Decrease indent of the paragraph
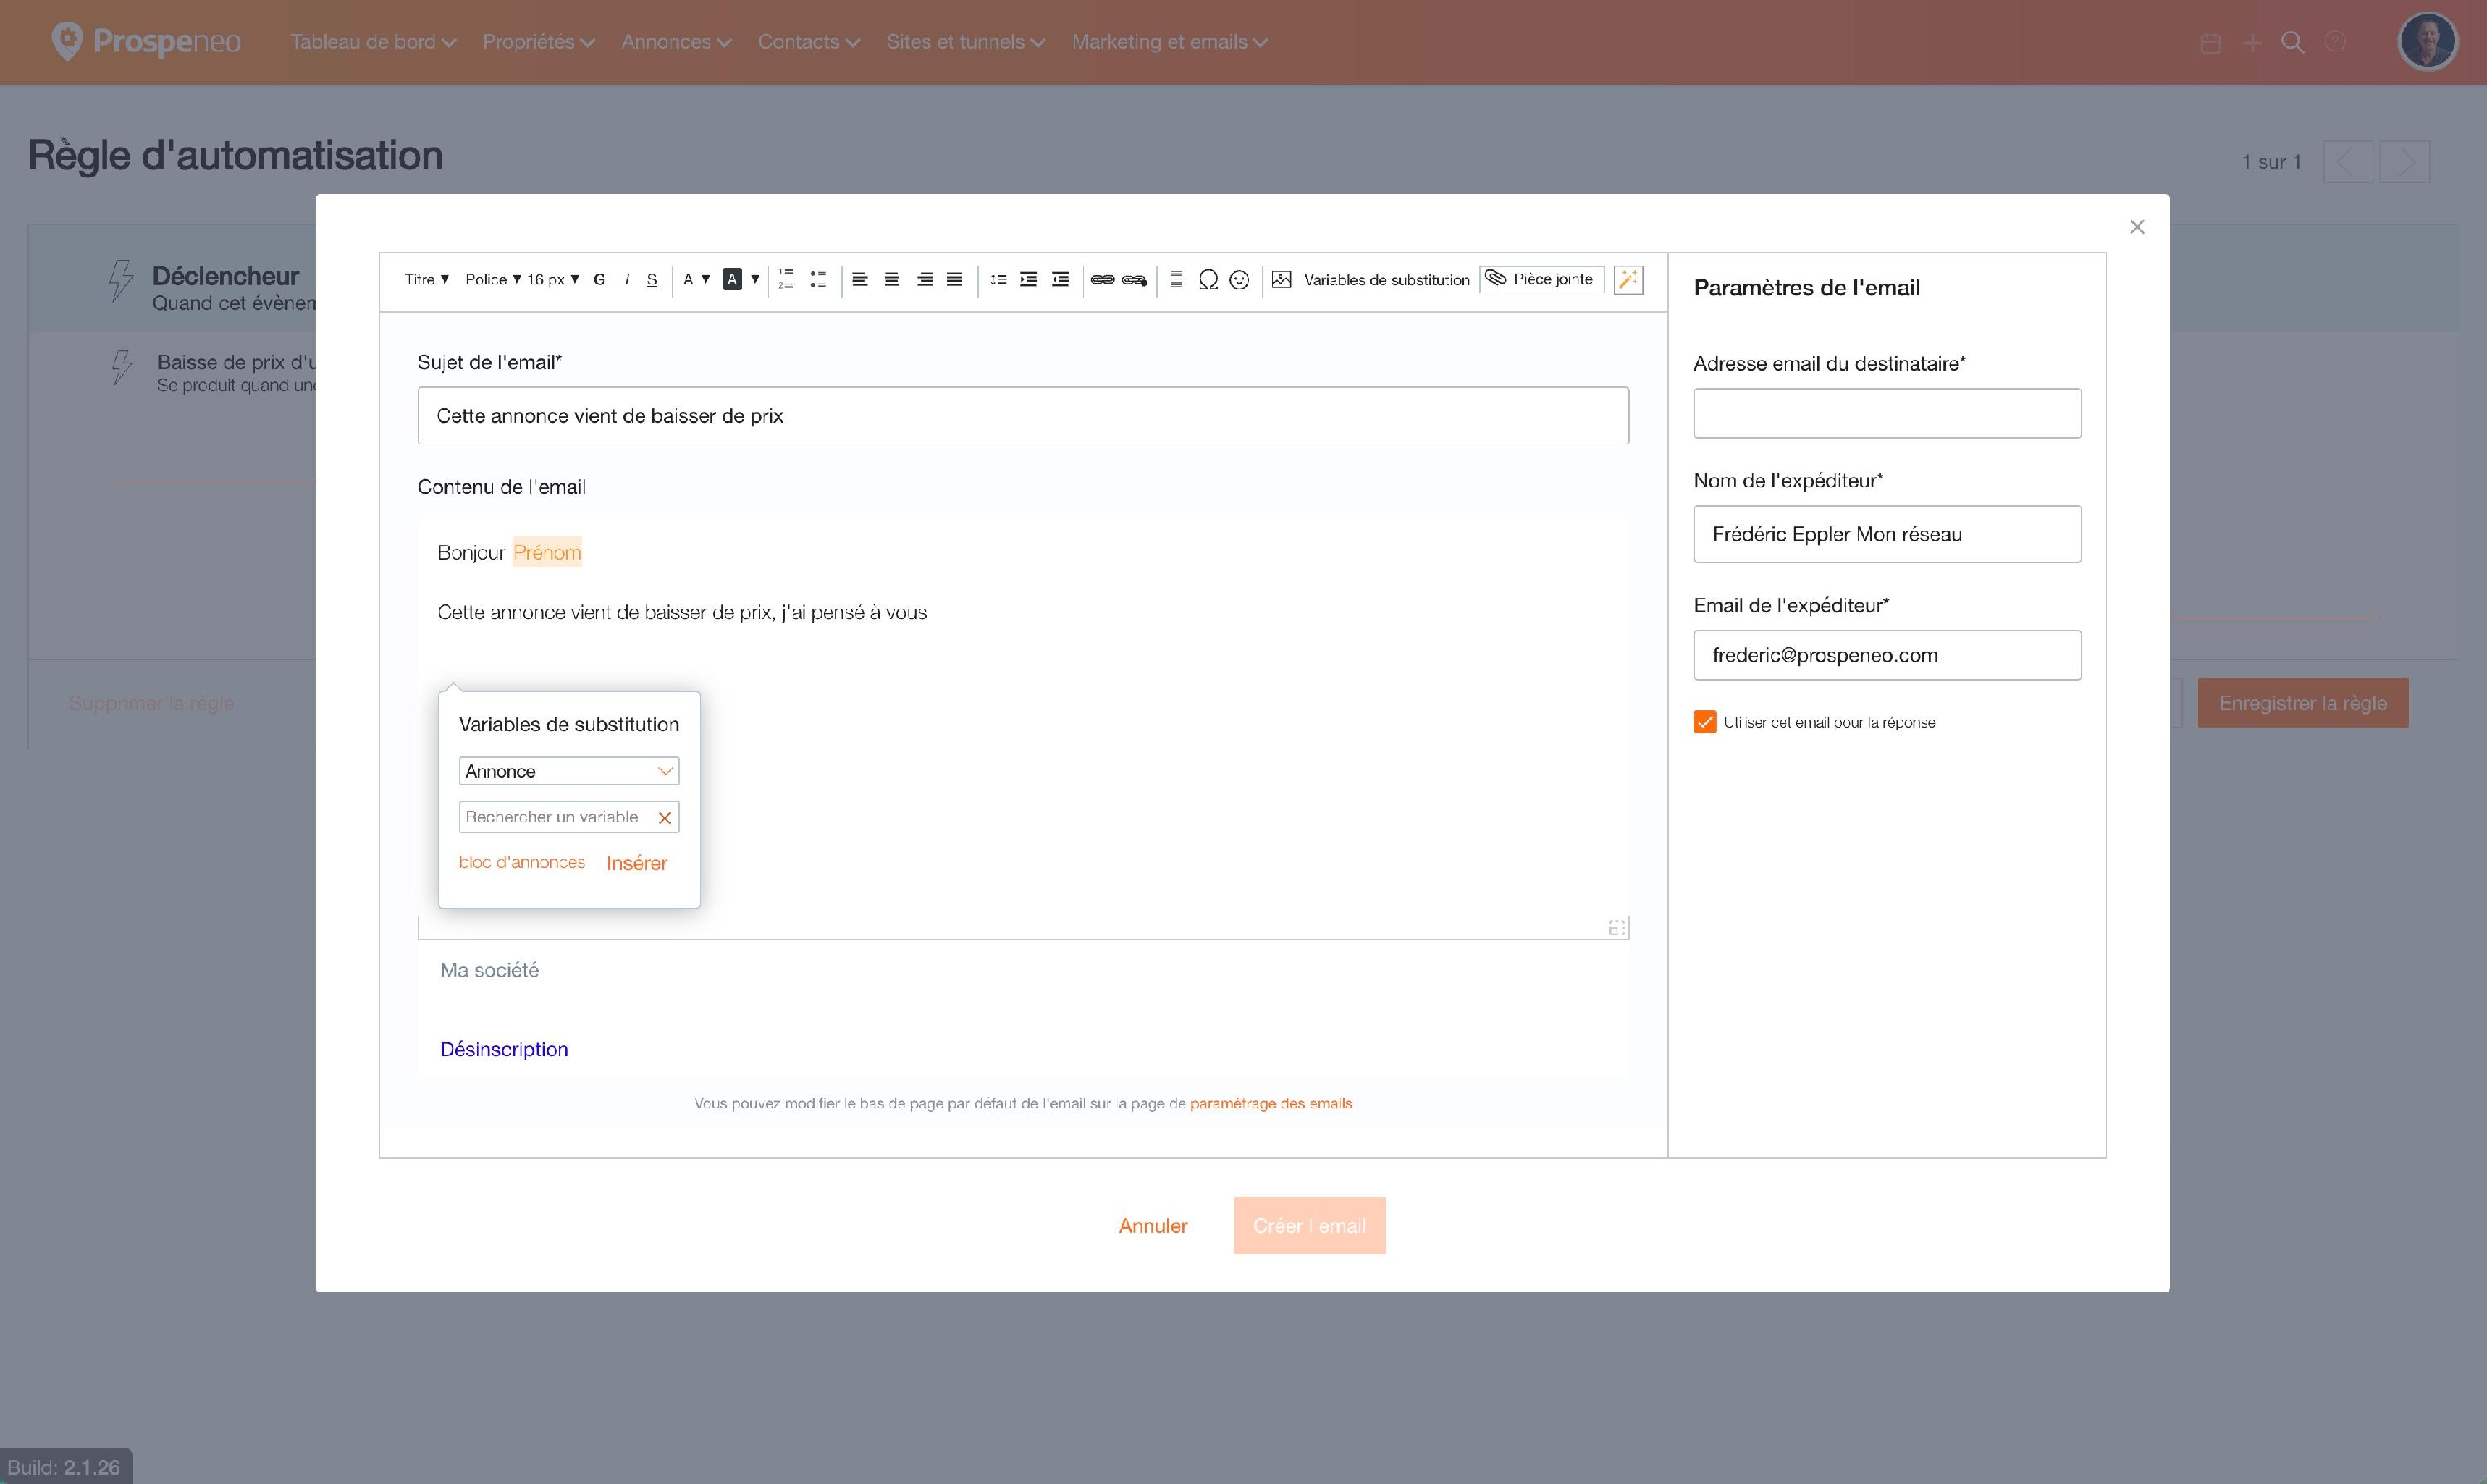This screenshot has height=1484, width=2487. [x=1061, y=279]
